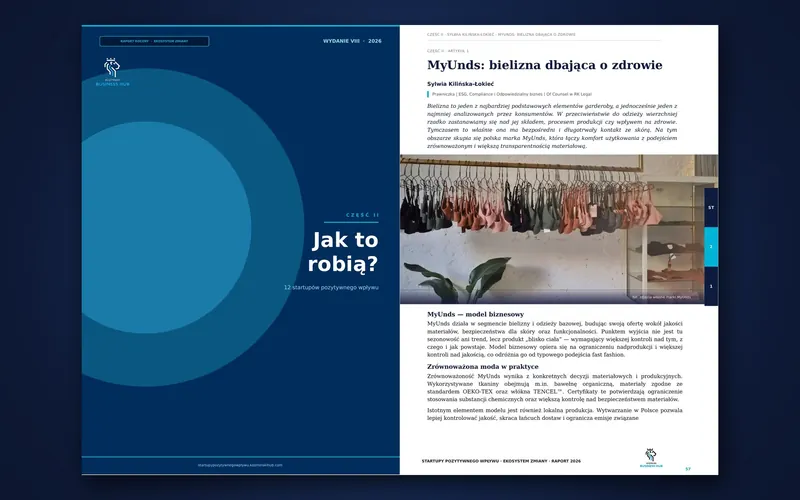Click the "Jak to robią?" heading
This screenshot has height=500, width=800.
pos(343,252)
